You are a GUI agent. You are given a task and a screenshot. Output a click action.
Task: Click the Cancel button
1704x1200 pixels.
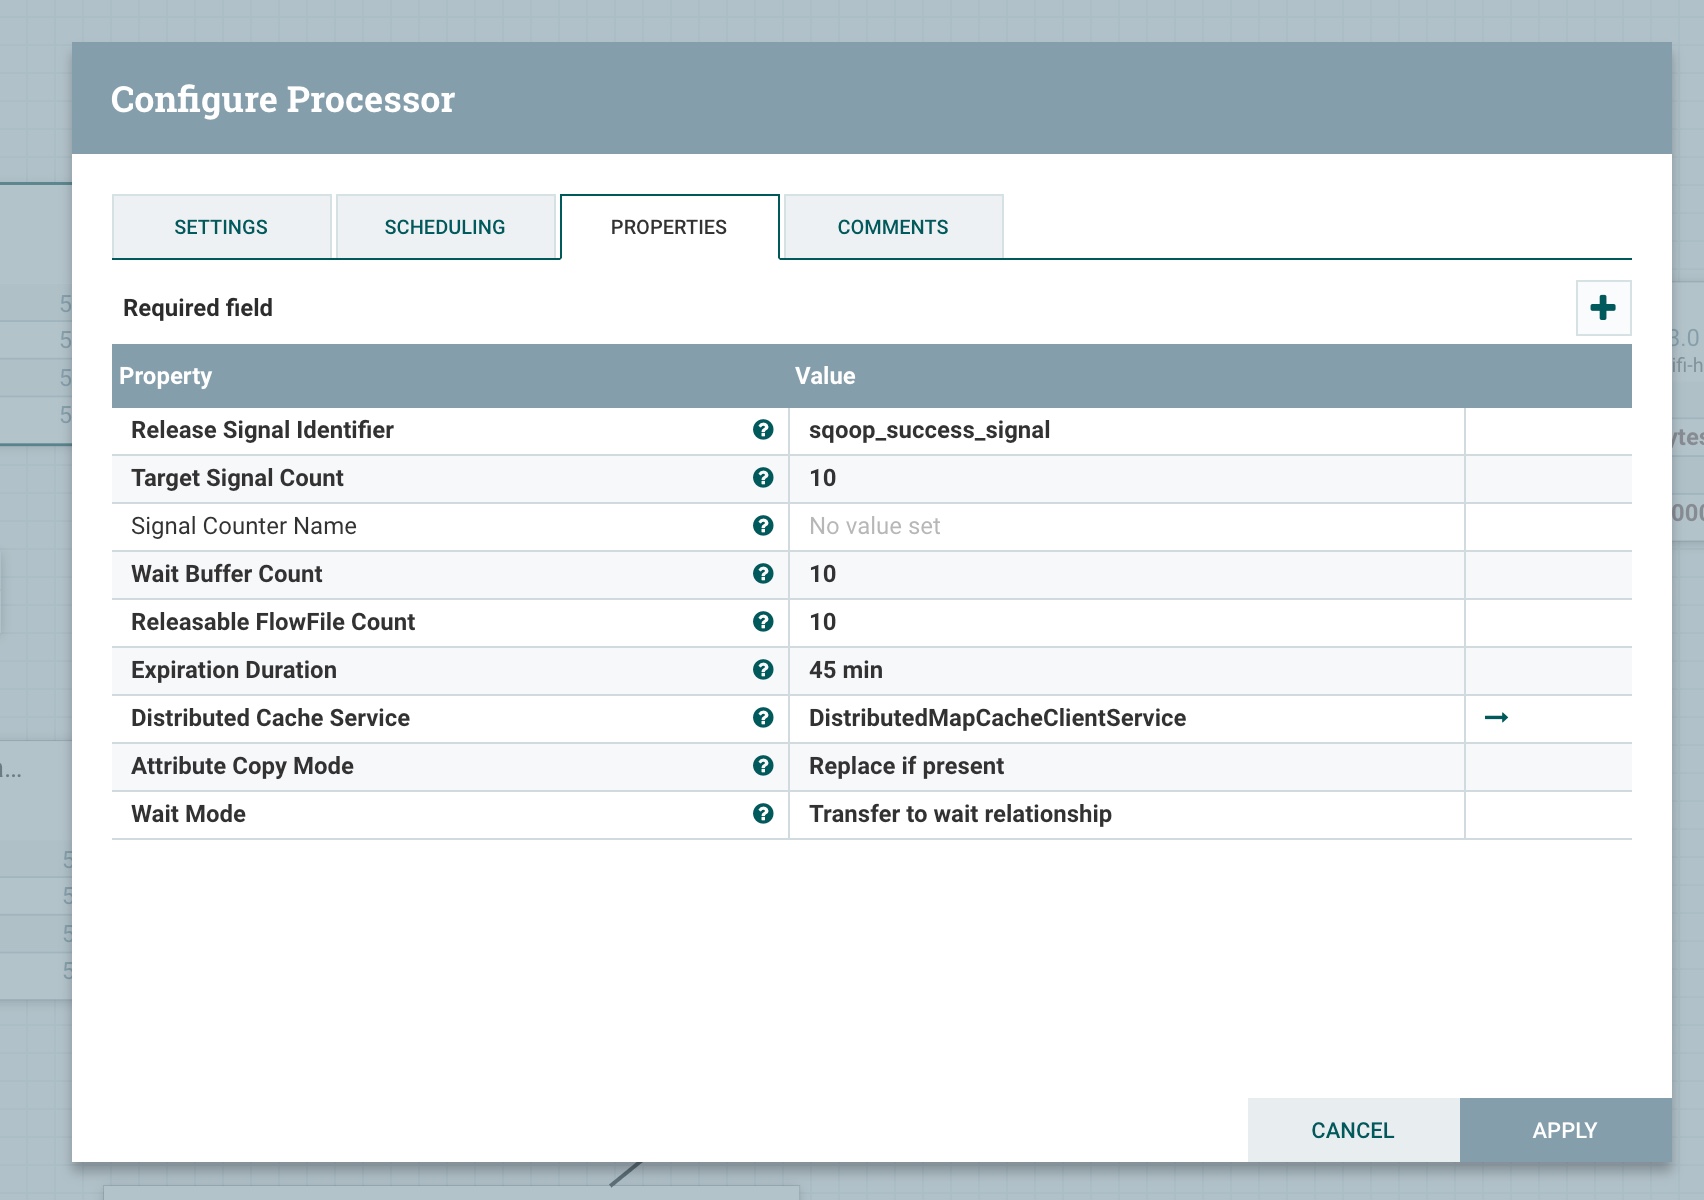coord(1352,1130)
